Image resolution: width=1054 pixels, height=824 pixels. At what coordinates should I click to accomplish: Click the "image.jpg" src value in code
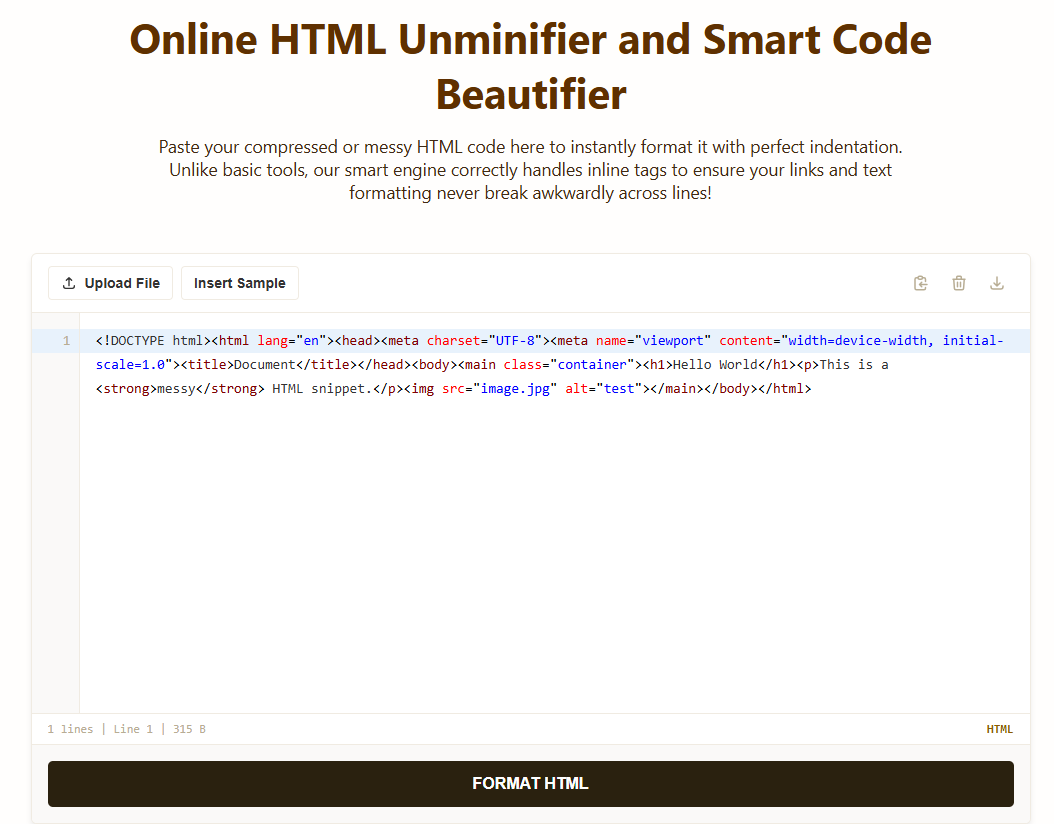514,388
